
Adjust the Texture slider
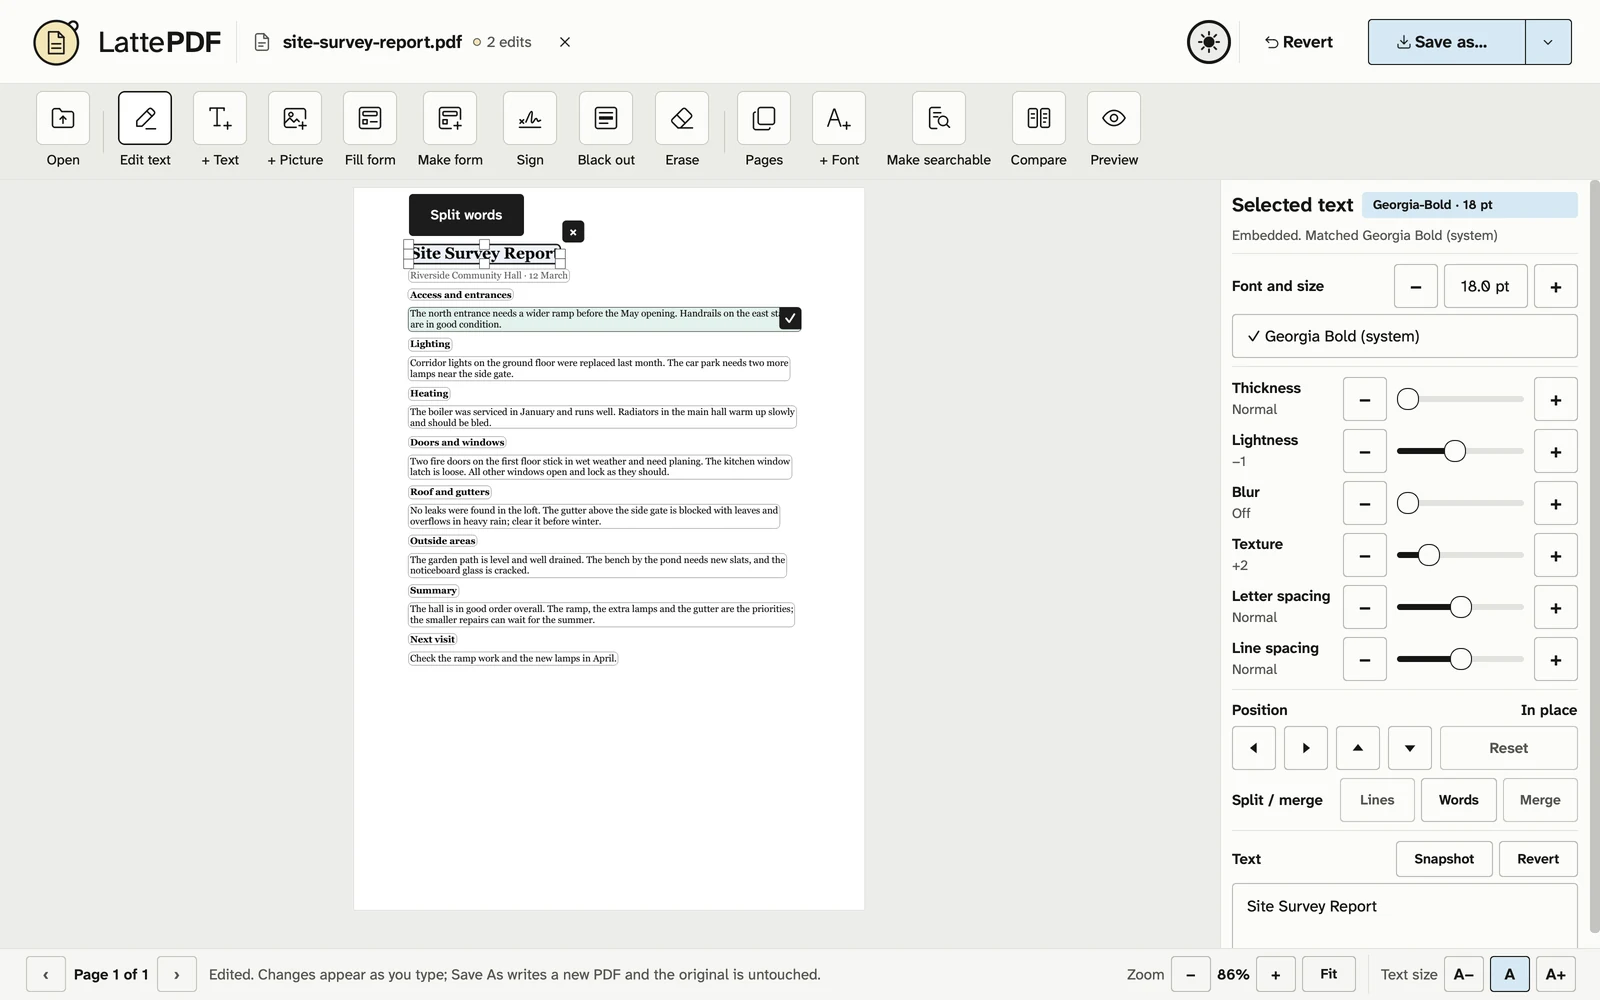coord(1460,555)
